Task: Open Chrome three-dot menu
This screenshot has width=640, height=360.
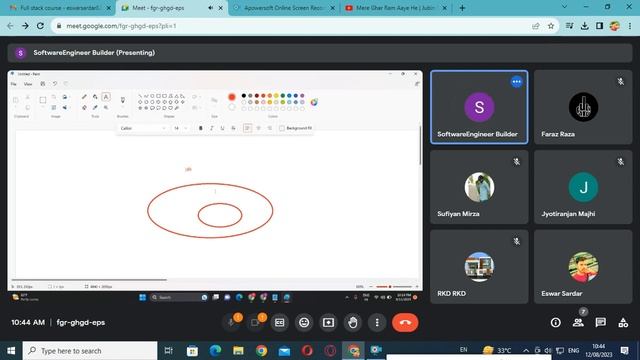Action: click(x=630, y=26)
